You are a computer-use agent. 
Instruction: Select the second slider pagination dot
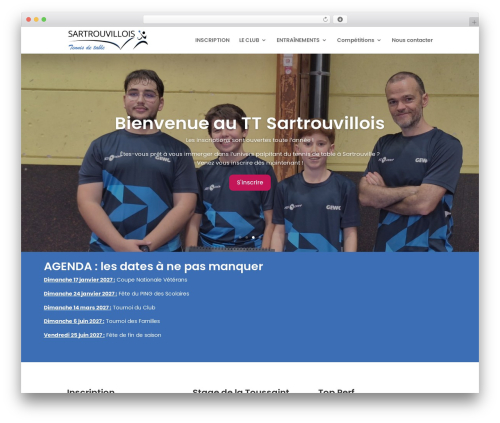247,237
